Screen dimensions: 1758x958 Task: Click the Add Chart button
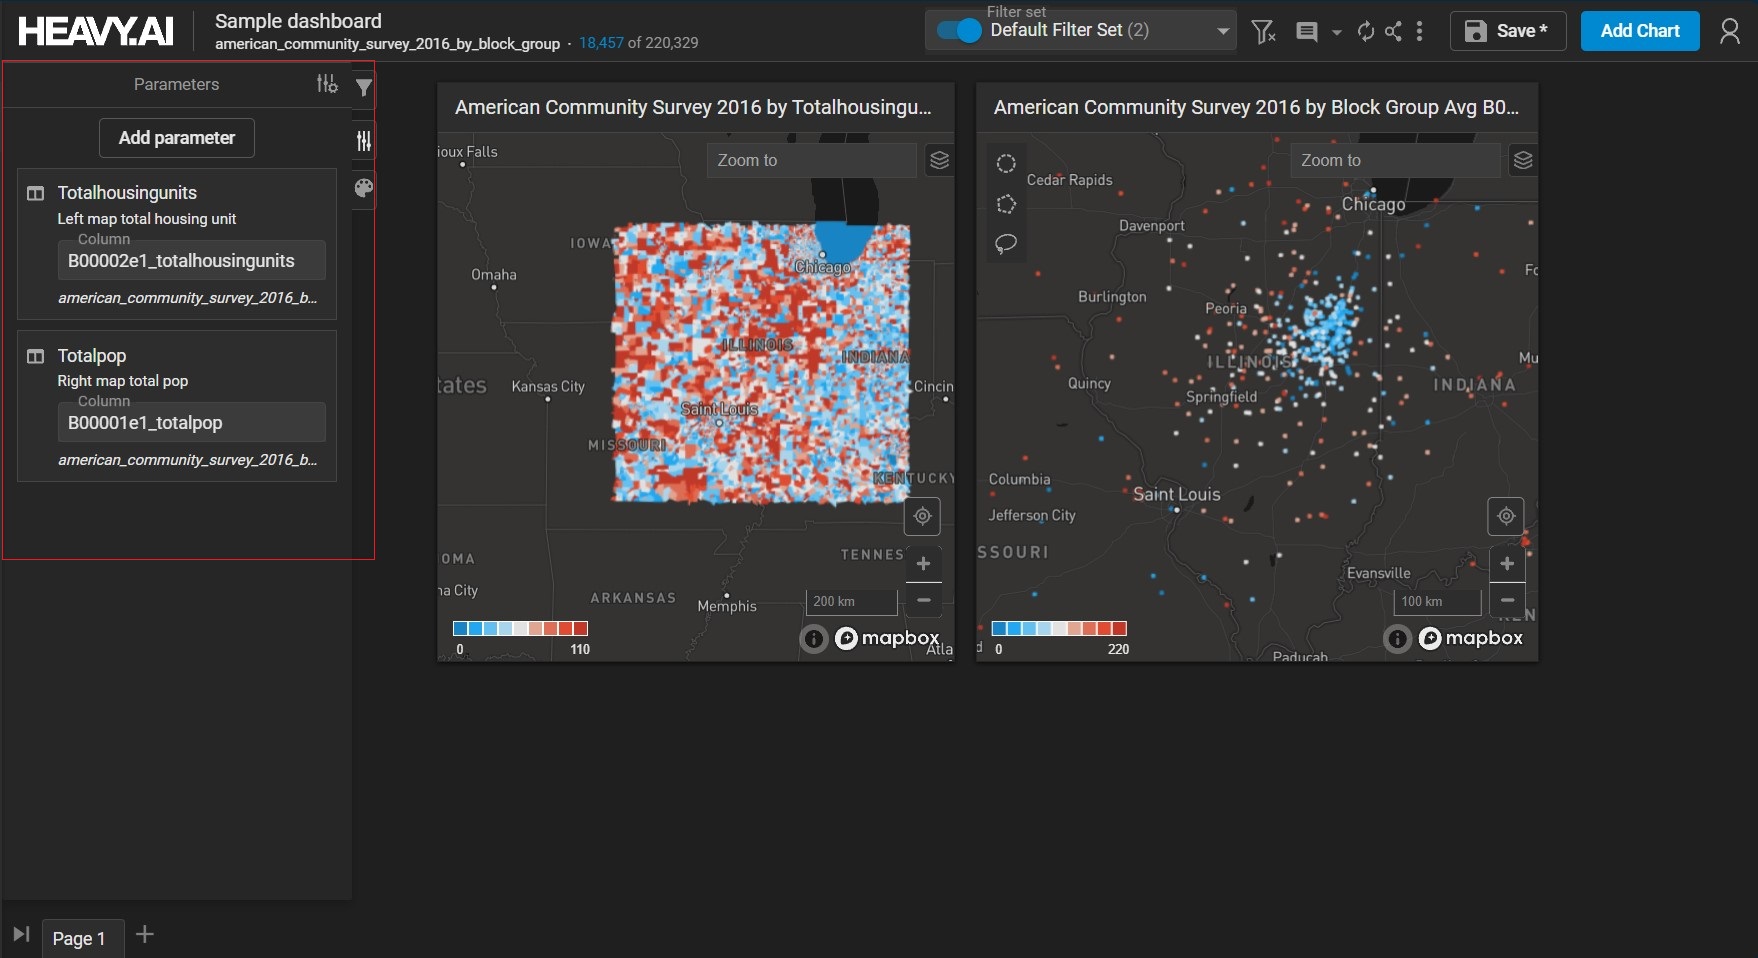pyautogui.click(x=1639, y=31)
